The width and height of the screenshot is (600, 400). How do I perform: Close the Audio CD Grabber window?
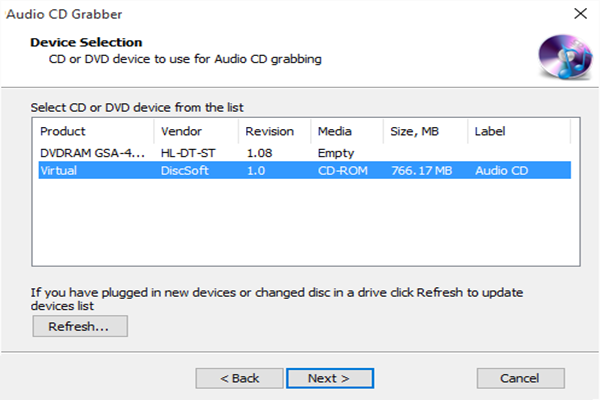579,14
